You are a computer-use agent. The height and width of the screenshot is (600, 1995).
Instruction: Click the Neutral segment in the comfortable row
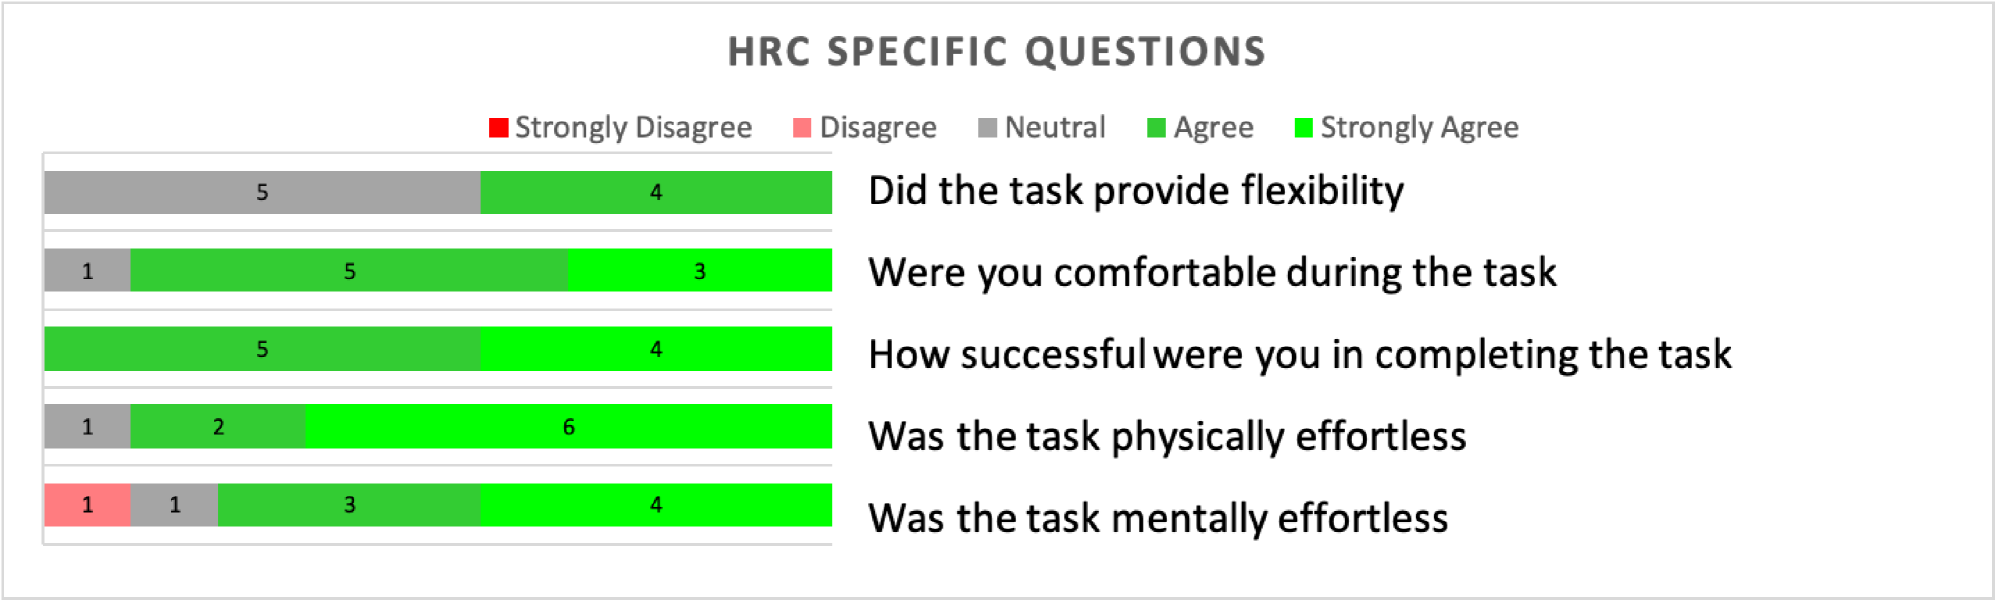87,270
